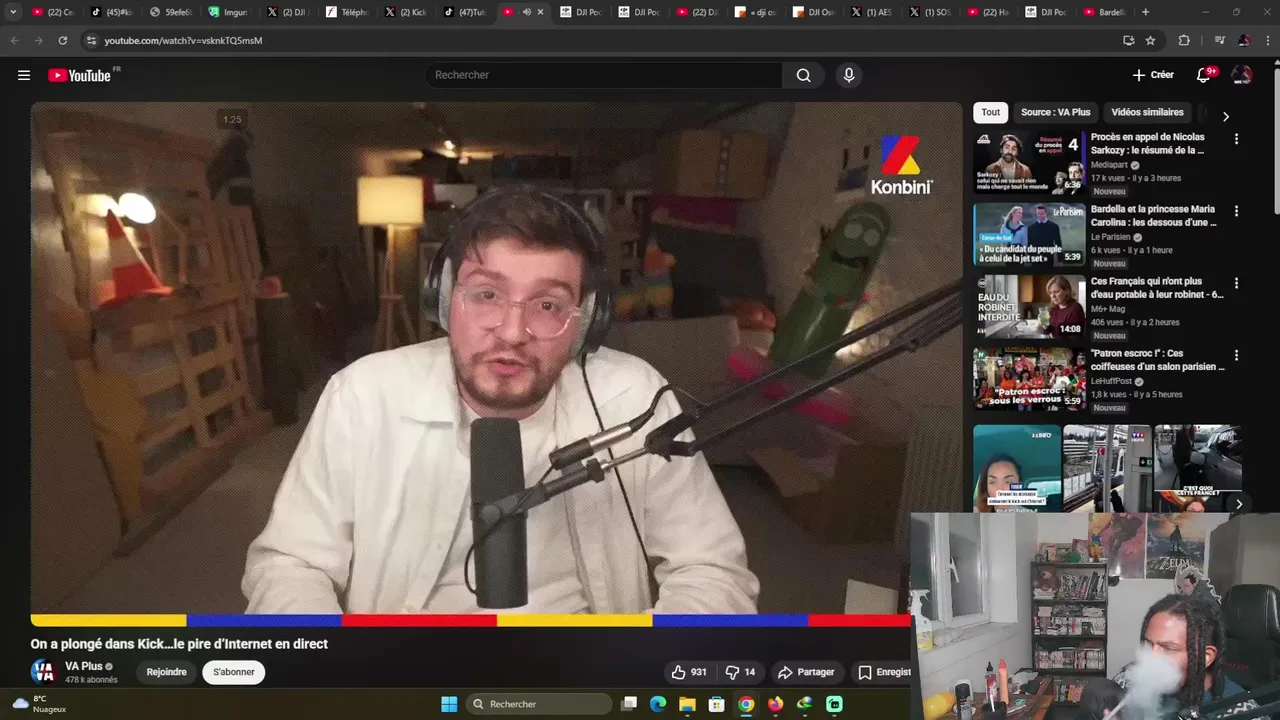
Task: Click the Konbini logo watermark in video
Action: [x=901, y=165]
